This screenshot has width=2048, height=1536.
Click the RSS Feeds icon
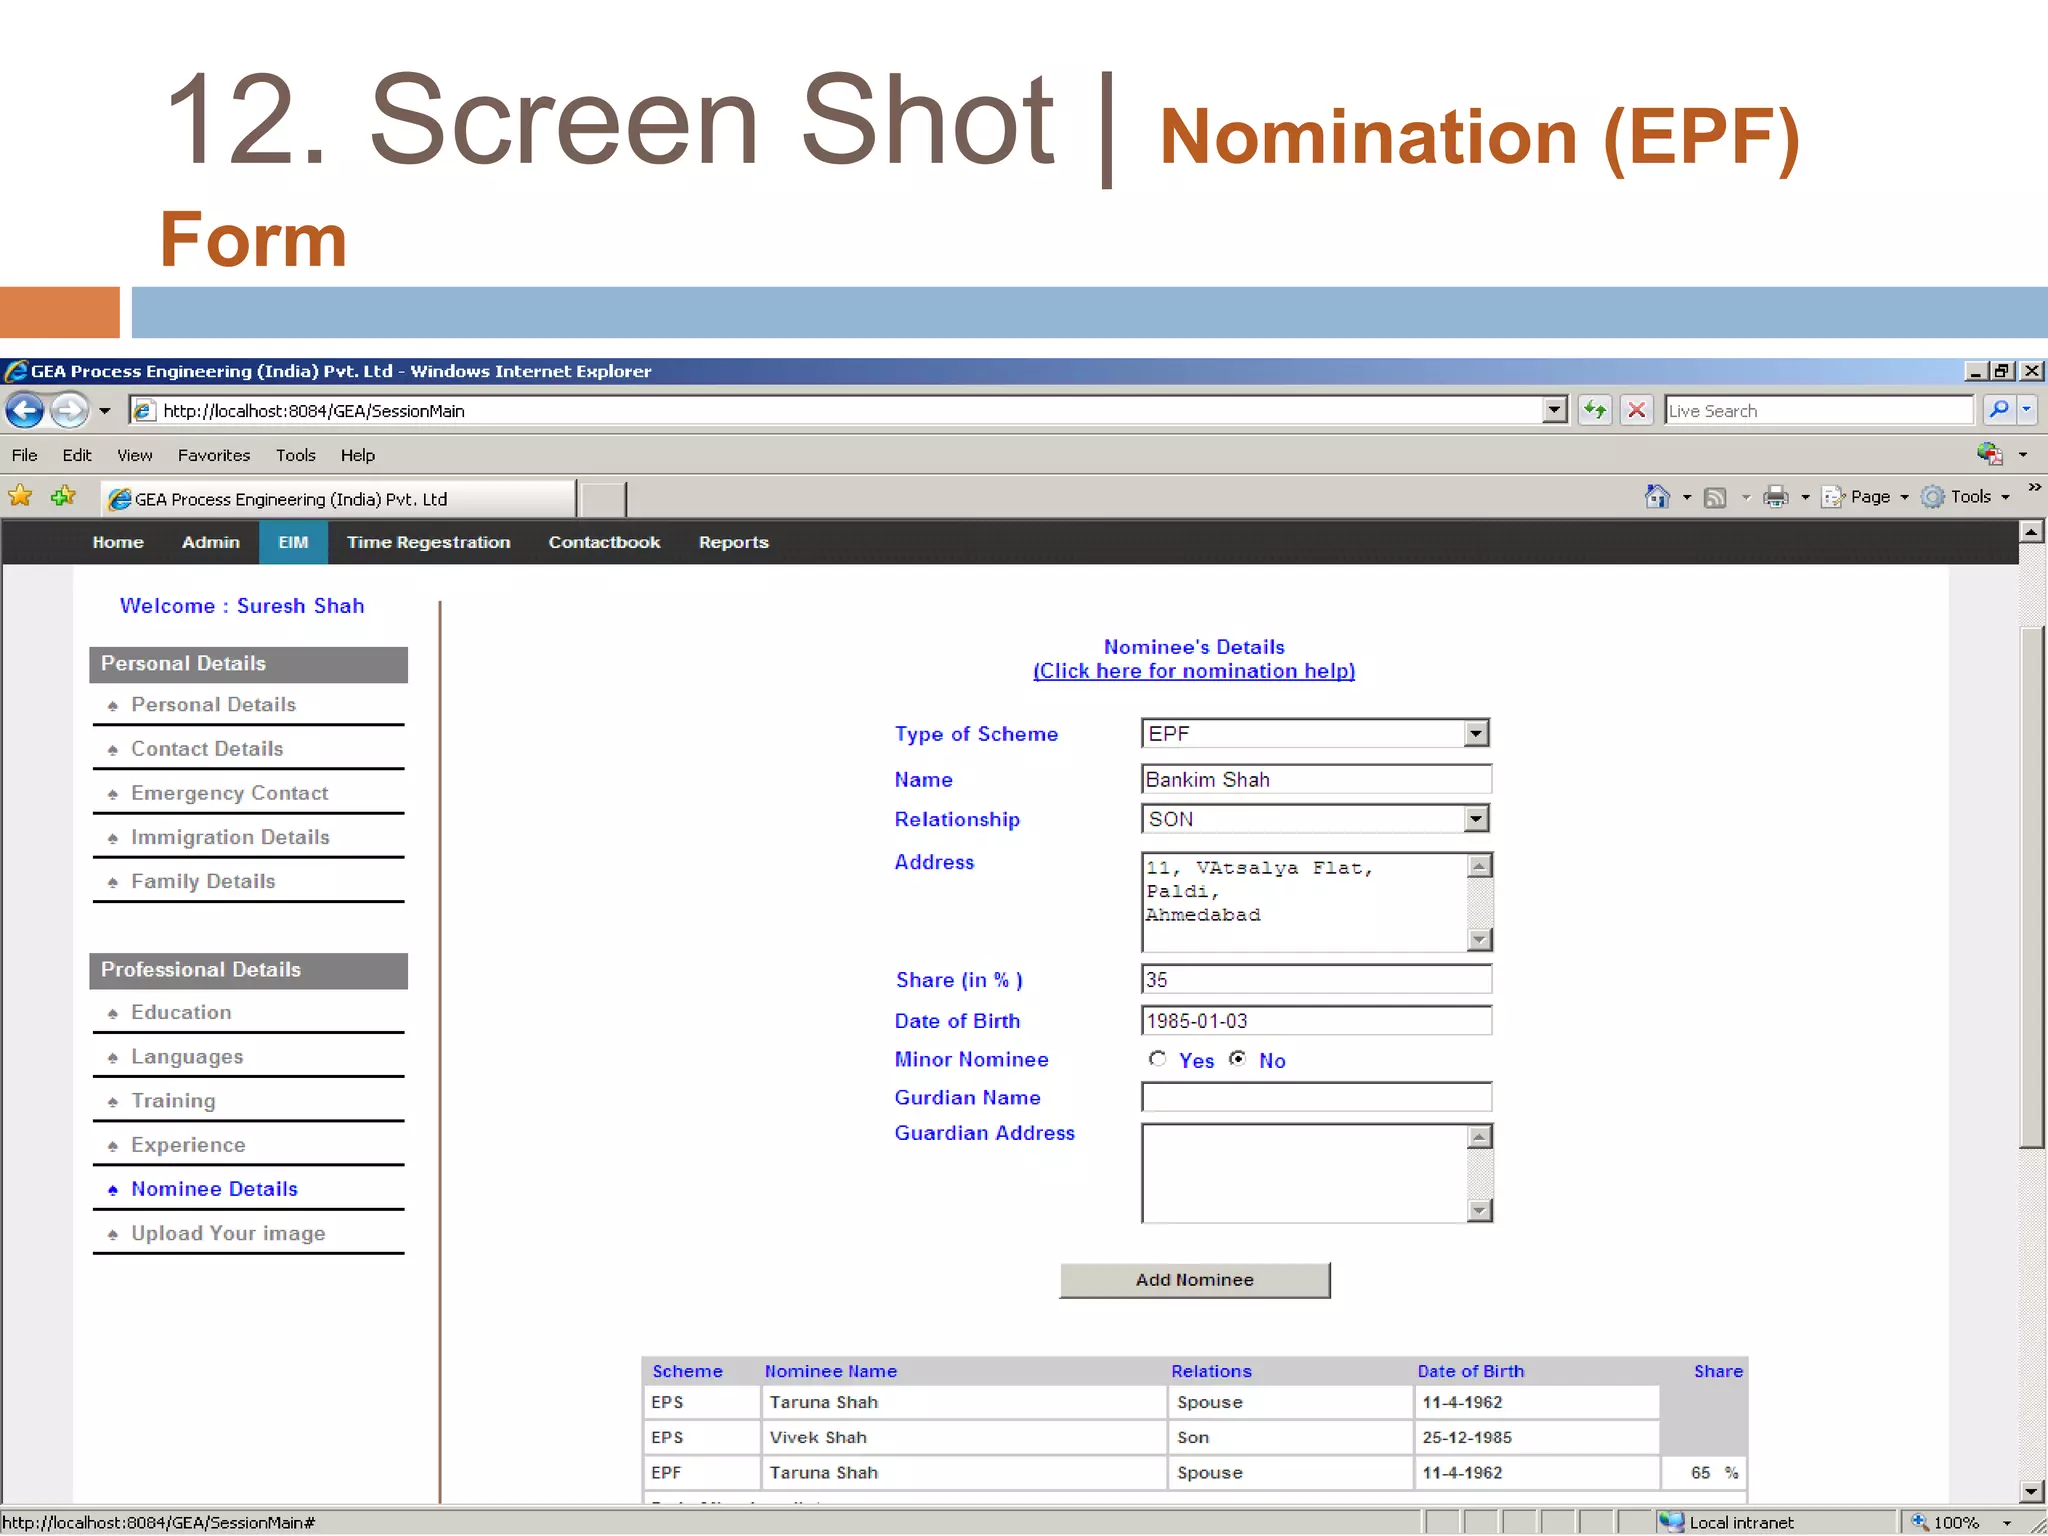(x=1715, y=497)
